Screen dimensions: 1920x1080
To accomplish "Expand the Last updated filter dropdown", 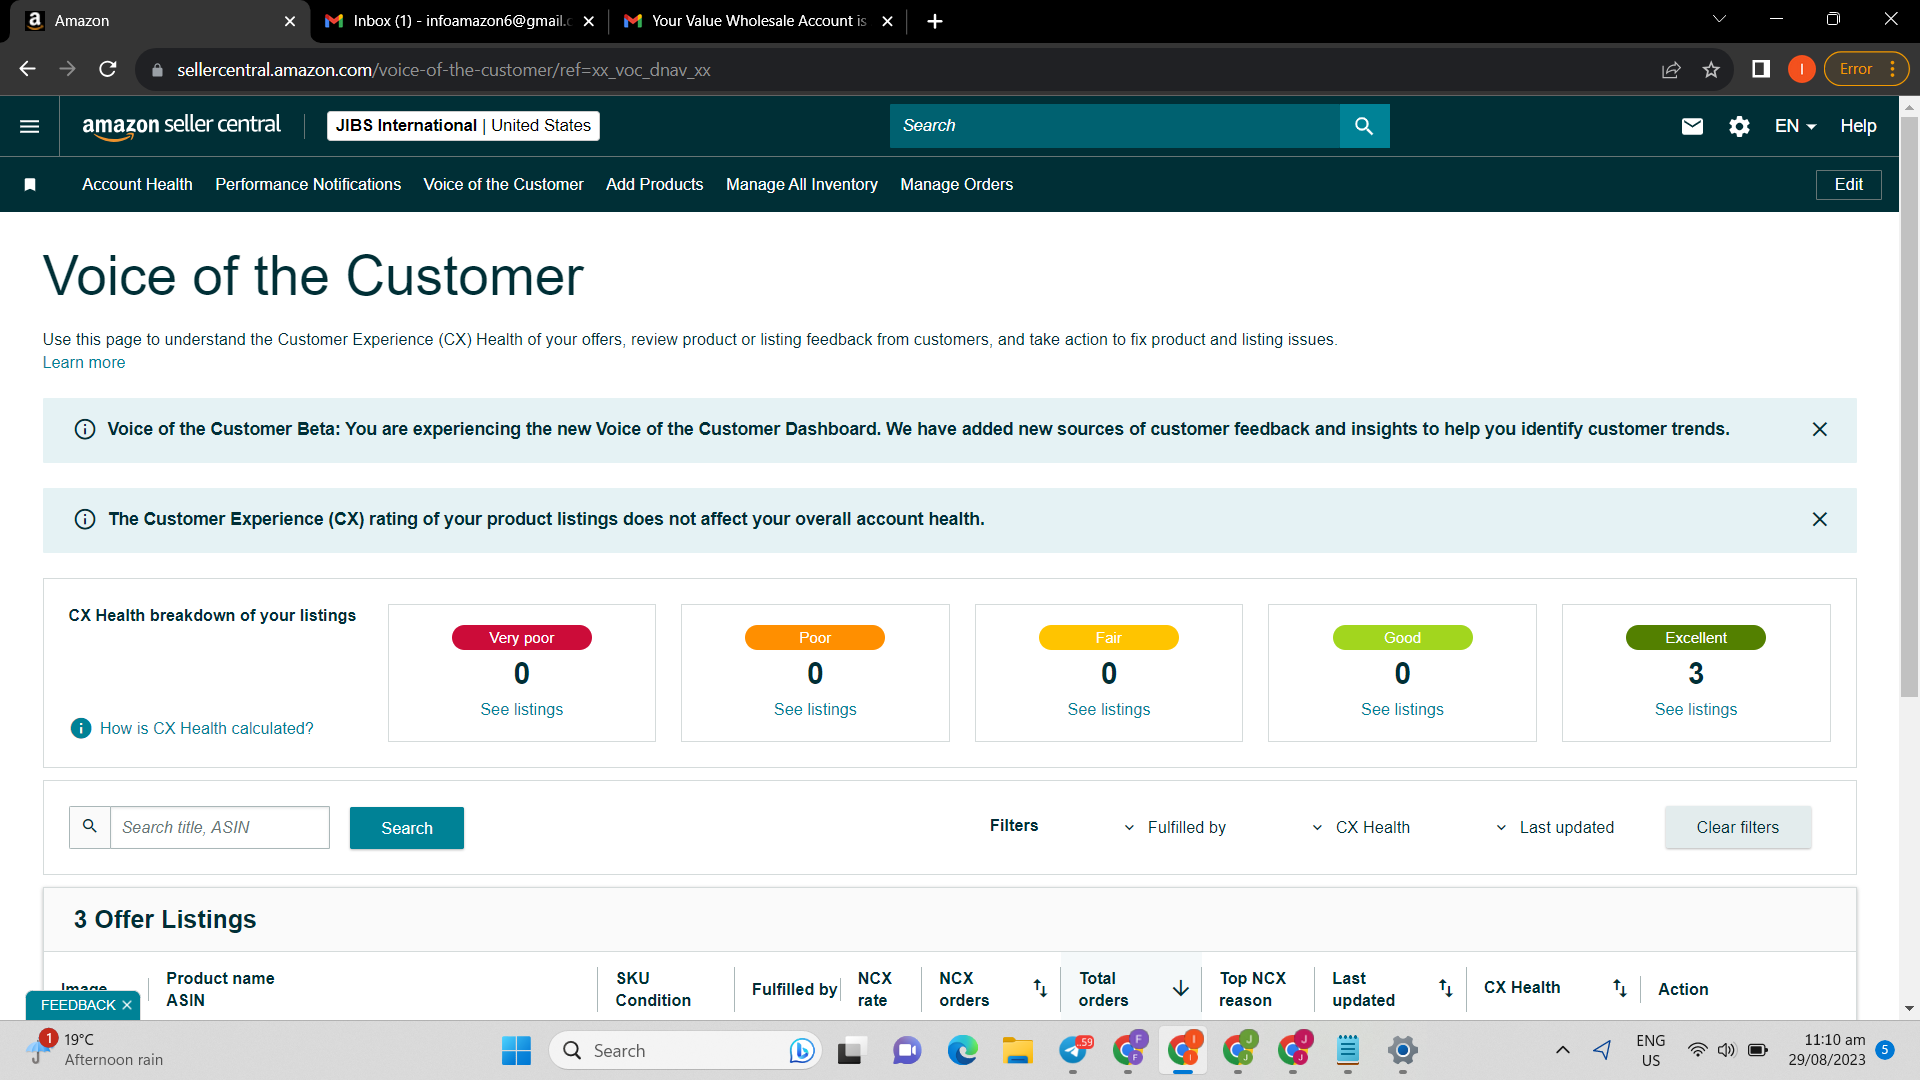I will (x=1554, y=827).
